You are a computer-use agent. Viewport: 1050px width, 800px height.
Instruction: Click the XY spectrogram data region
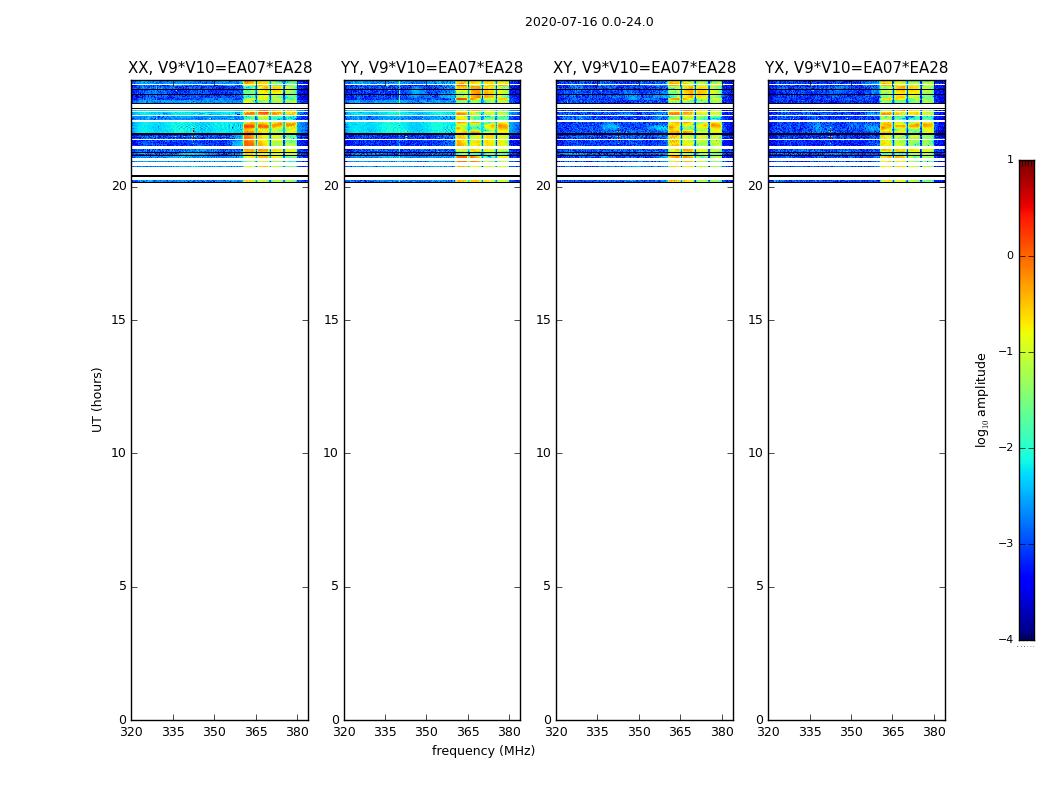click(x=644, y=131)
